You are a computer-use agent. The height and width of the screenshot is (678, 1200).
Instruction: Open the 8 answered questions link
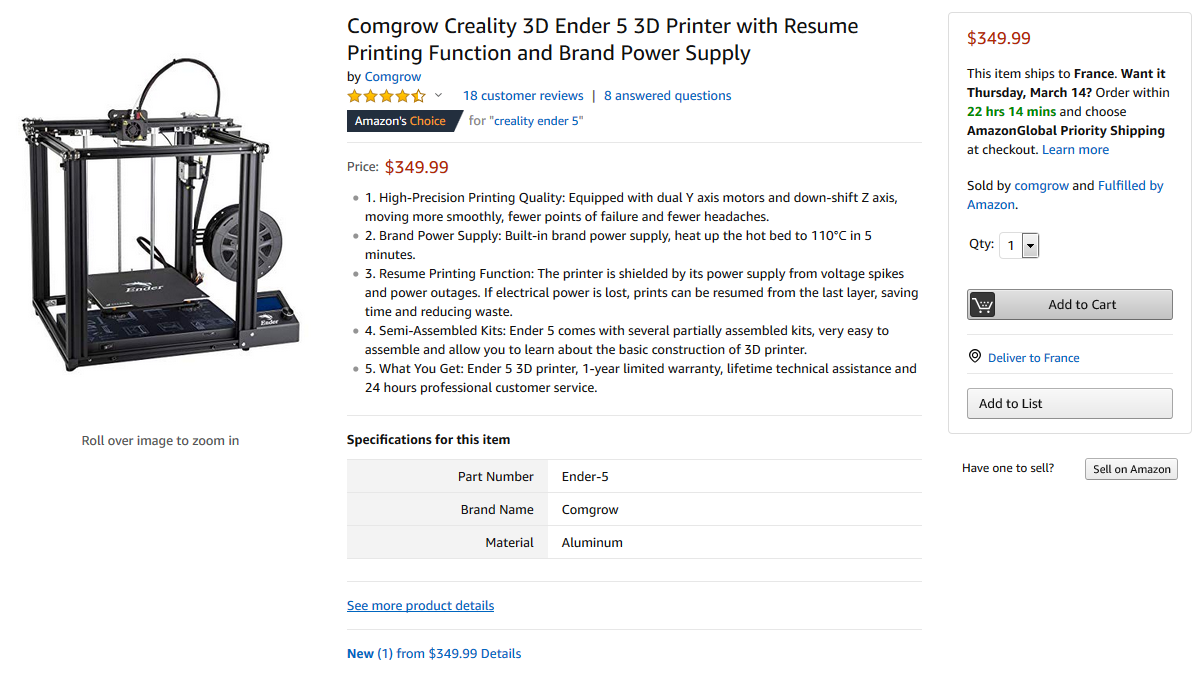(667, 96)
